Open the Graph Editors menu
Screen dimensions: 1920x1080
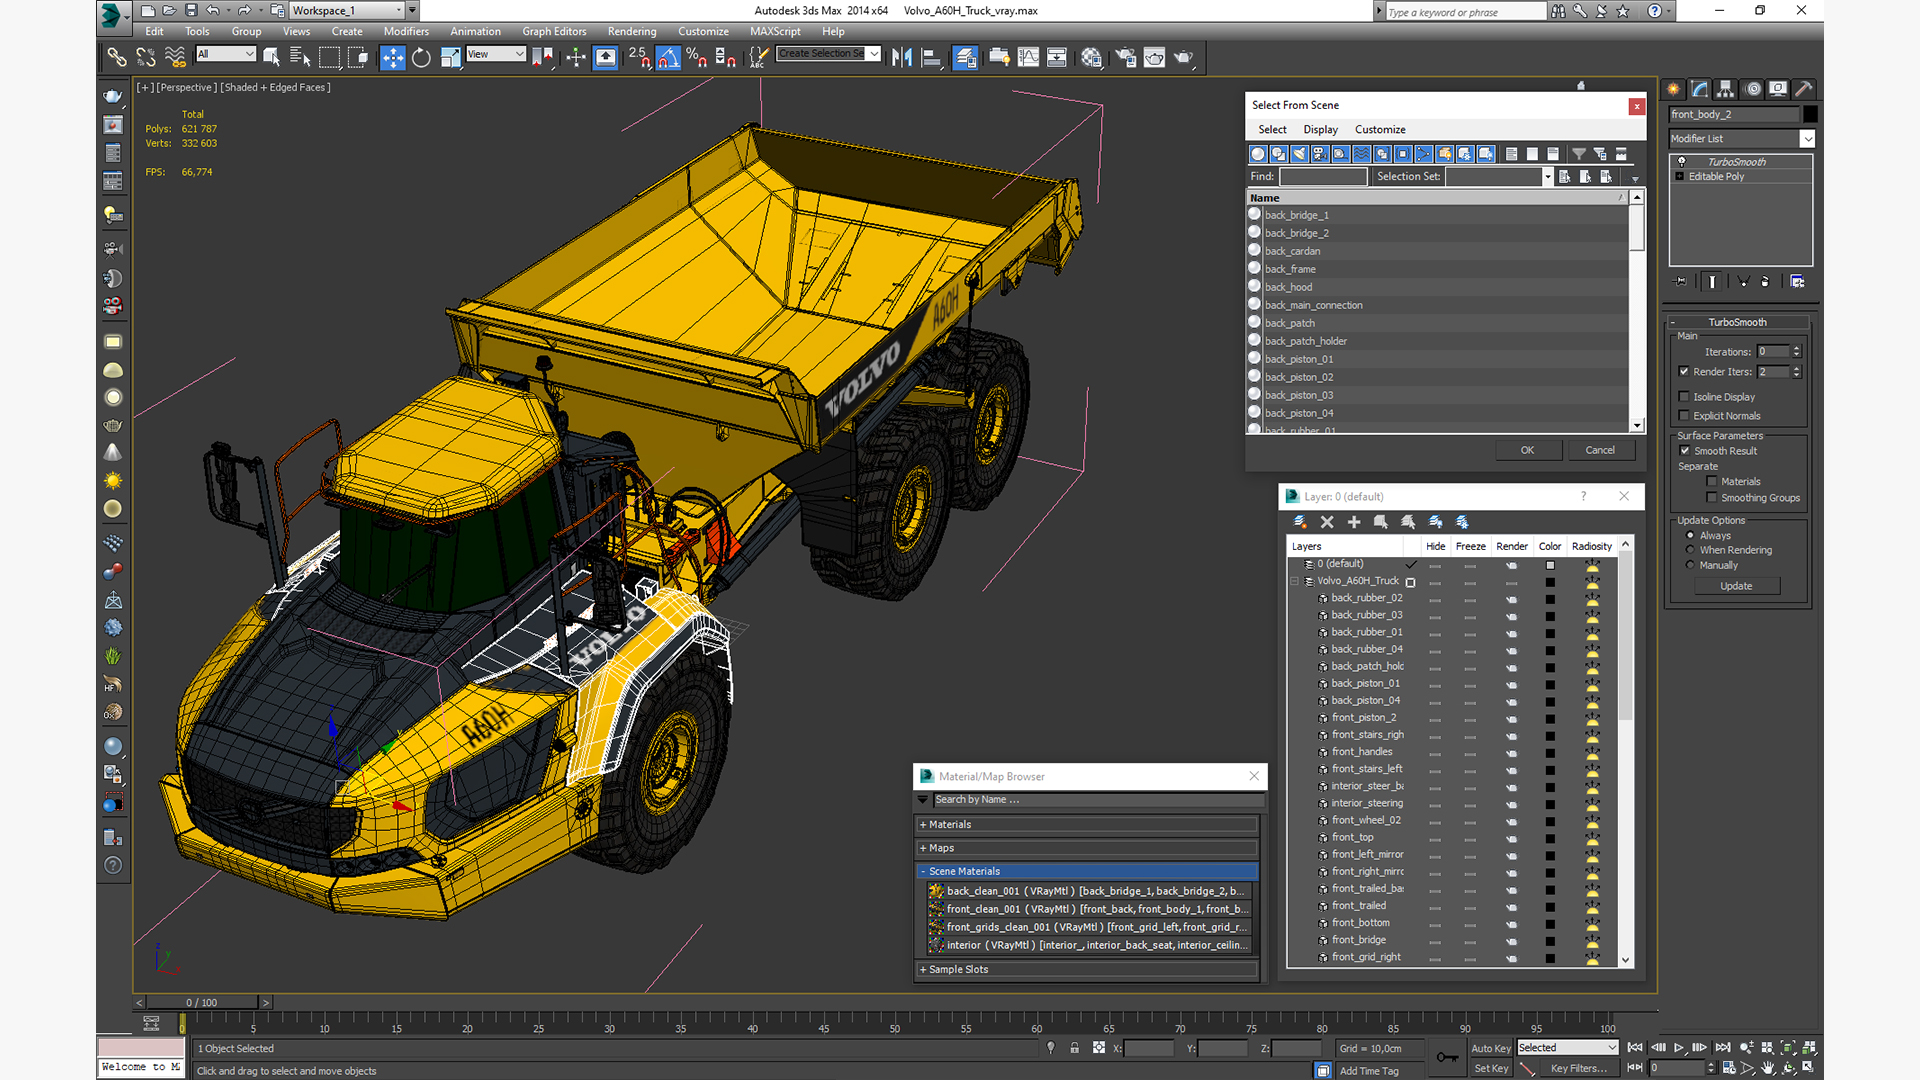pos(554,32)
